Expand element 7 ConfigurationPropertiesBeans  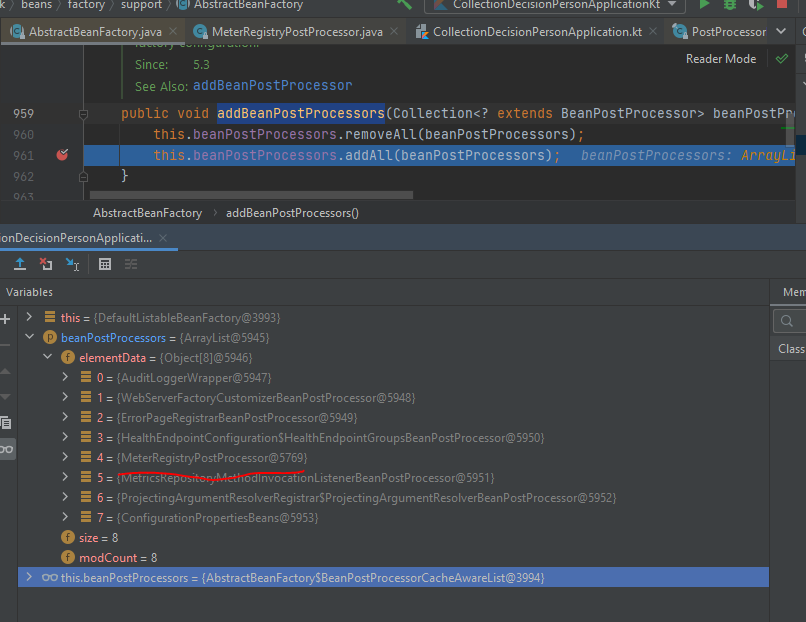point(65,517)
